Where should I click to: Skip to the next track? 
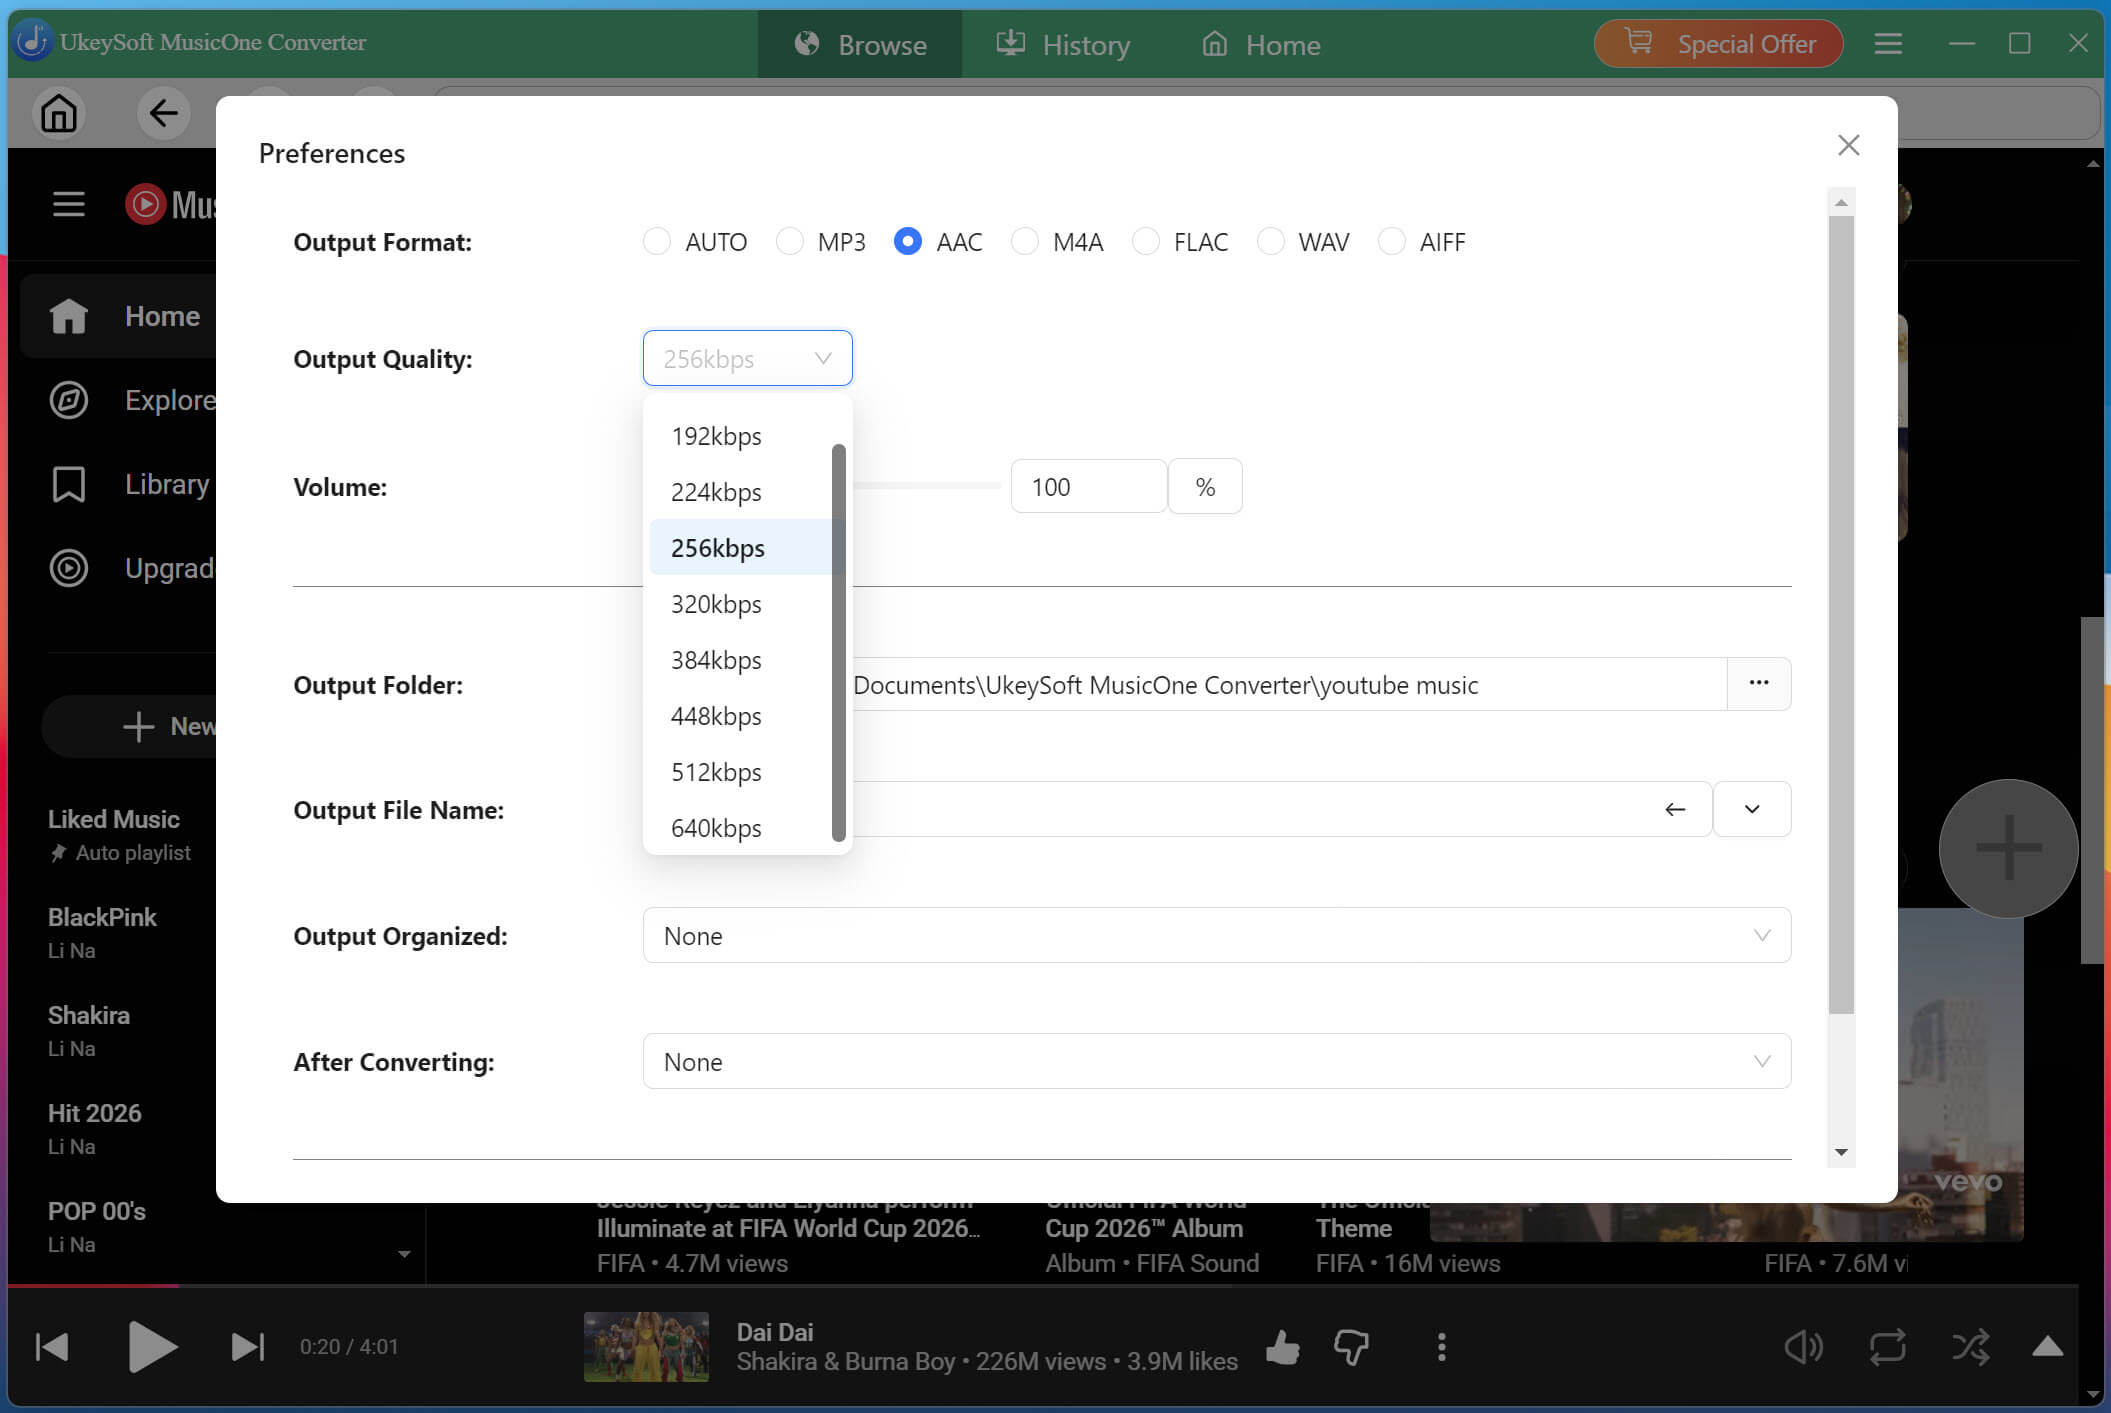[x=247, y=1347]
